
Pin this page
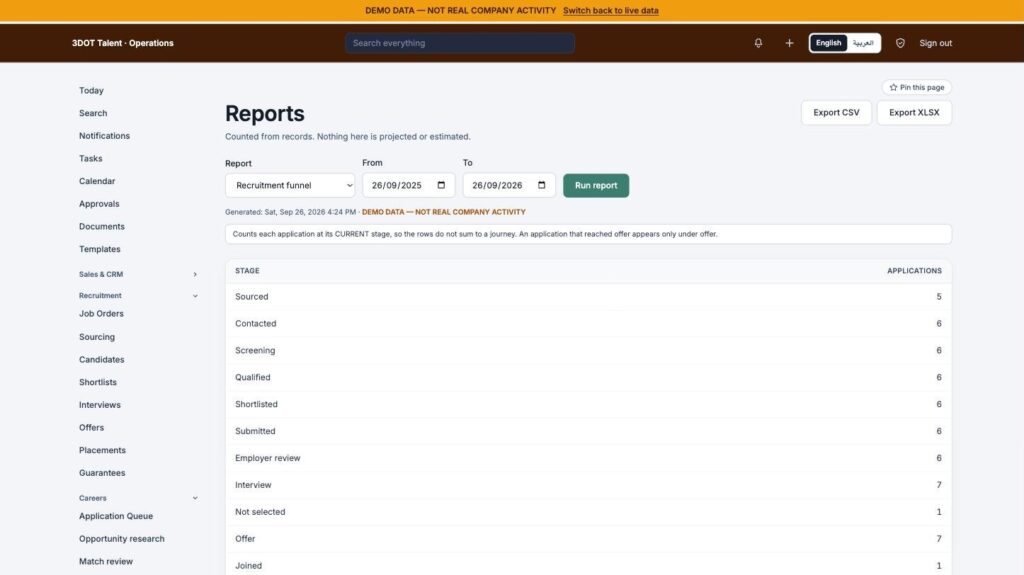[x=916, y=87]
